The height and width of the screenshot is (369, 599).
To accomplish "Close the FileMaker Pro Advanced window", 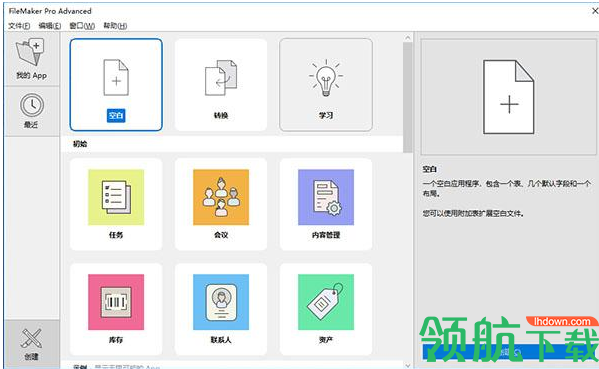I will [595, 11].
